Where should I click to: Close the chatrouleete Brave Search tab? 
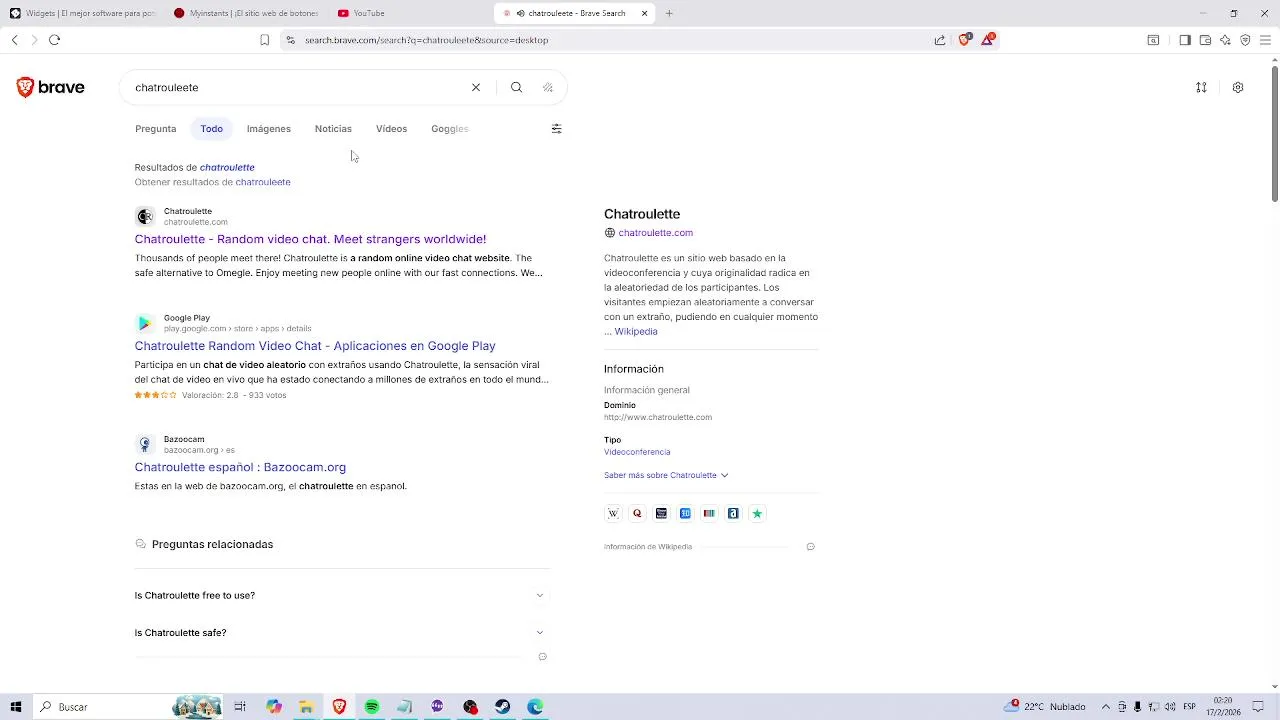644,13
